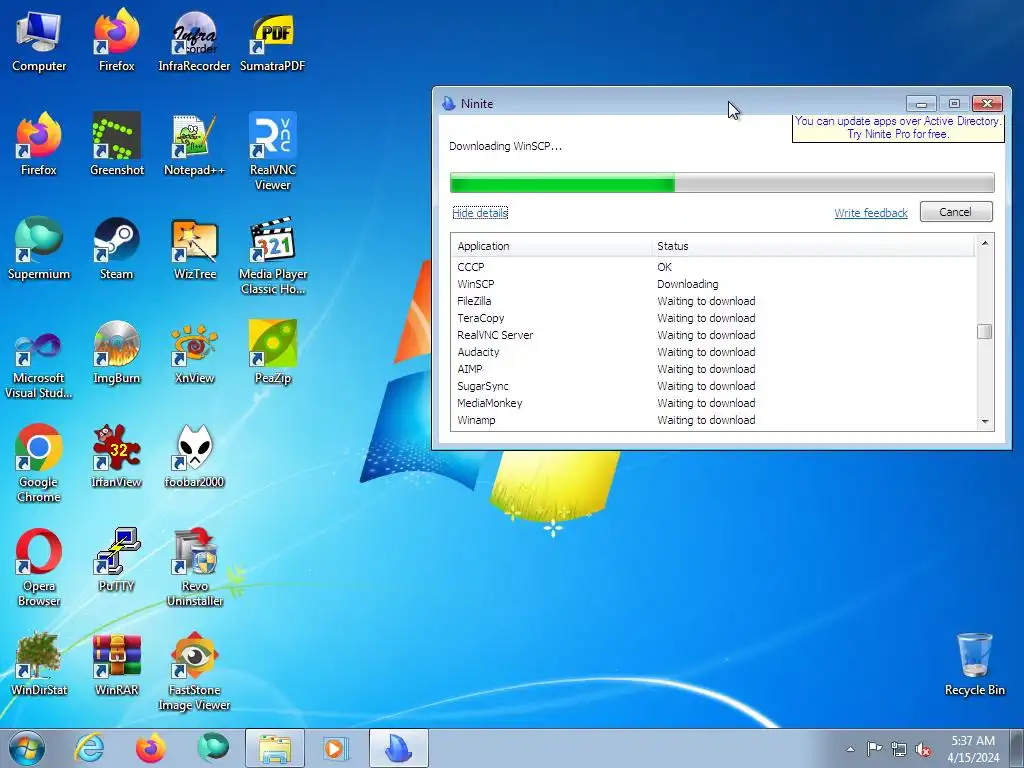Select the SumatraPDF desktop shortcut
Screen dimensions: 1024x768
(272, 42)
